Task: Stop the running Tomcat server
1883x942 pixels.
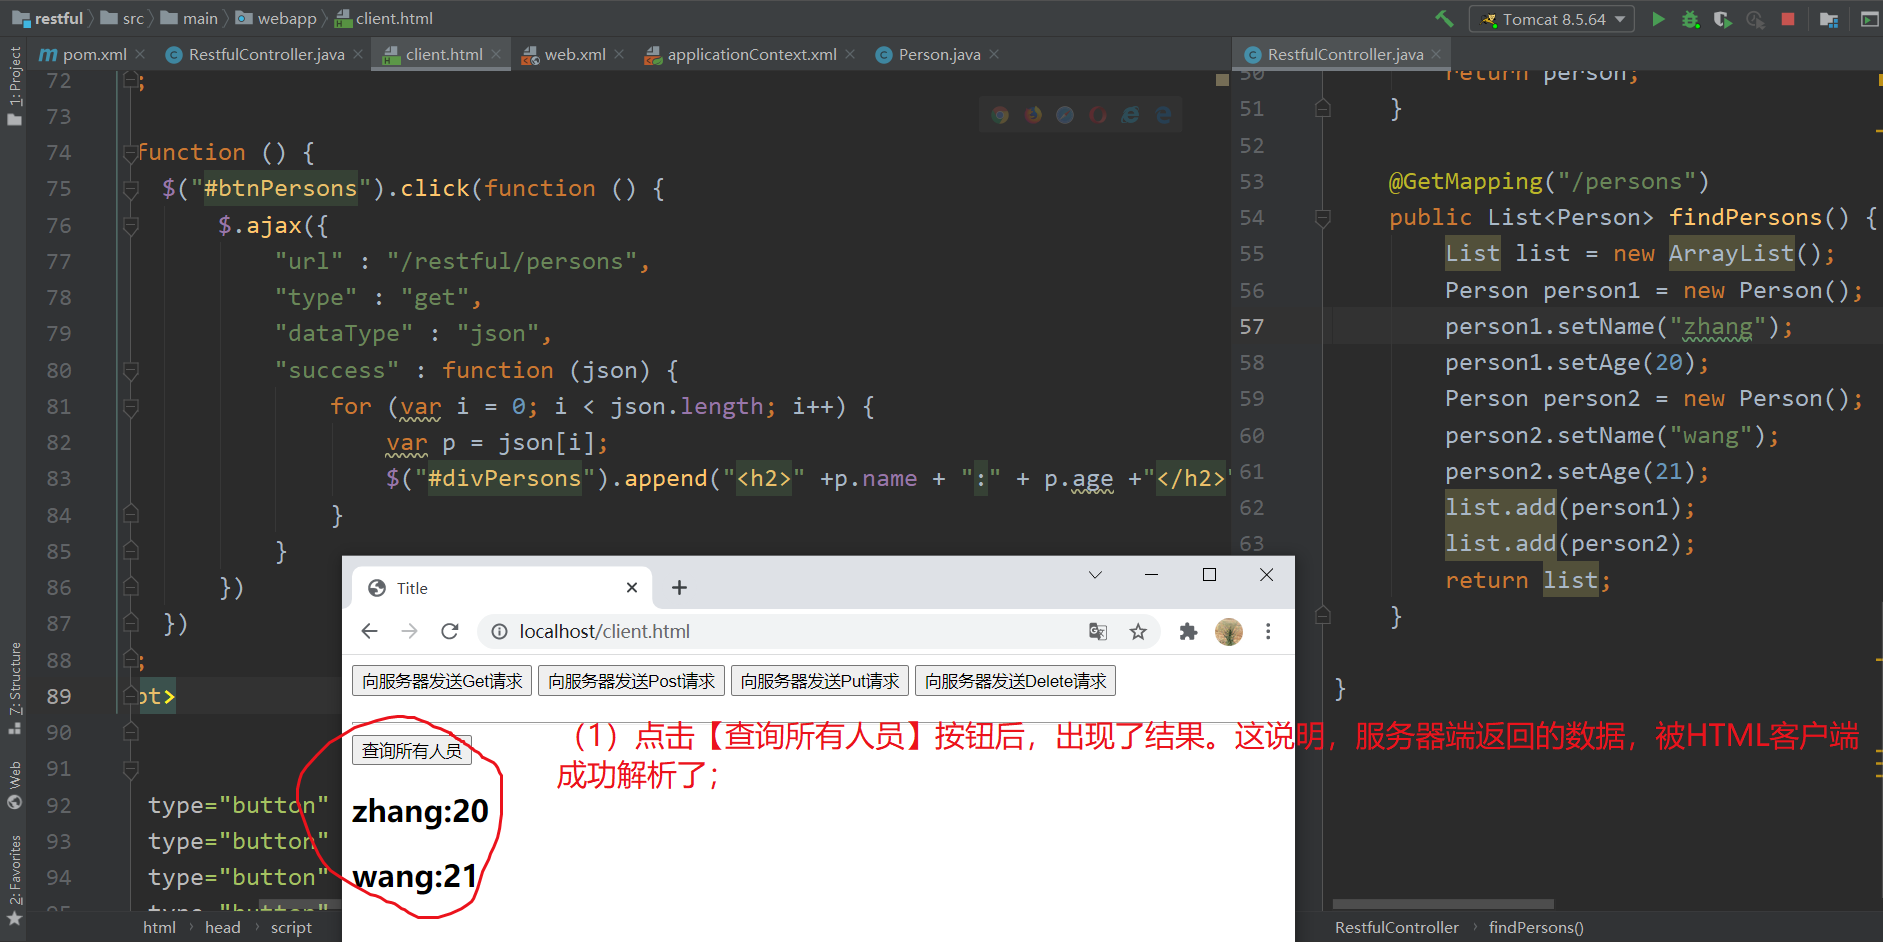Action: [x=1788, y=19]
